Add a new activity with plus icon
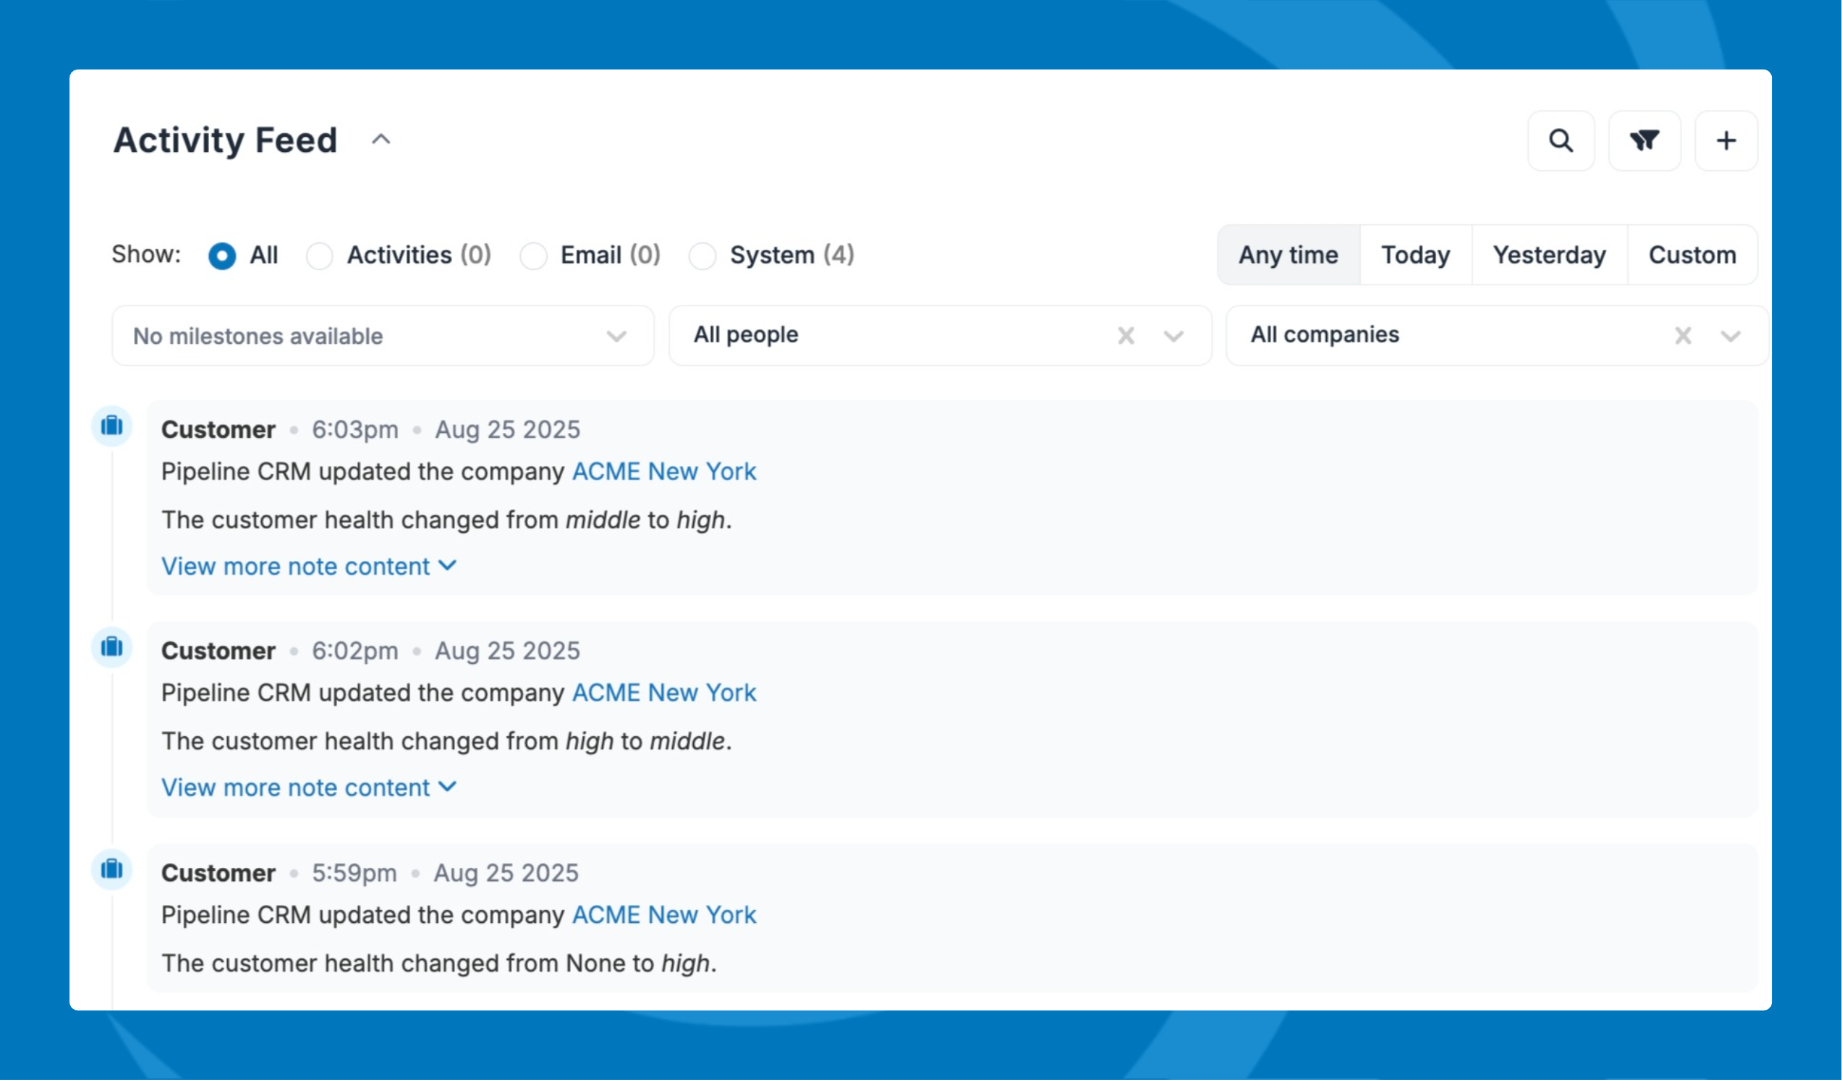 (x=1726, y=141)
